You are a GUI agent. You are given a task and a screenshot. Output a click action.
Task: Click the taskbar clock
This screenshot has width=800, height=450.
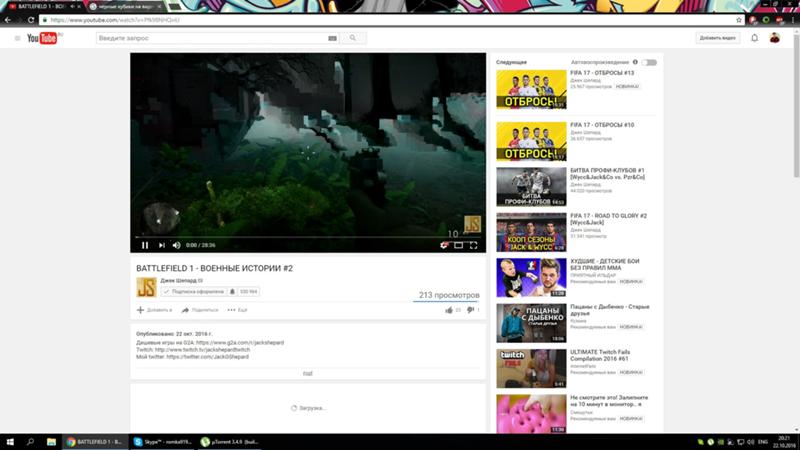point(784,442)
